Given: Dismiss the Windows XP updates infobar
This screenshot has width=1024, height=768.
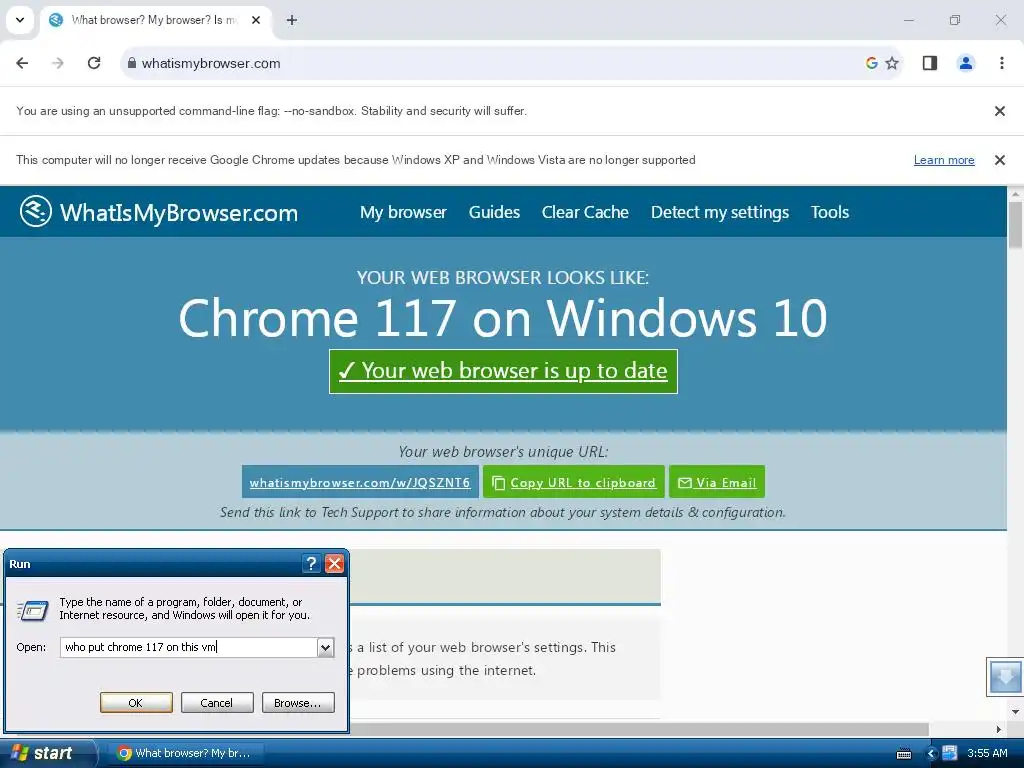Looking at the screenshot, I should [x=999, y=160].
